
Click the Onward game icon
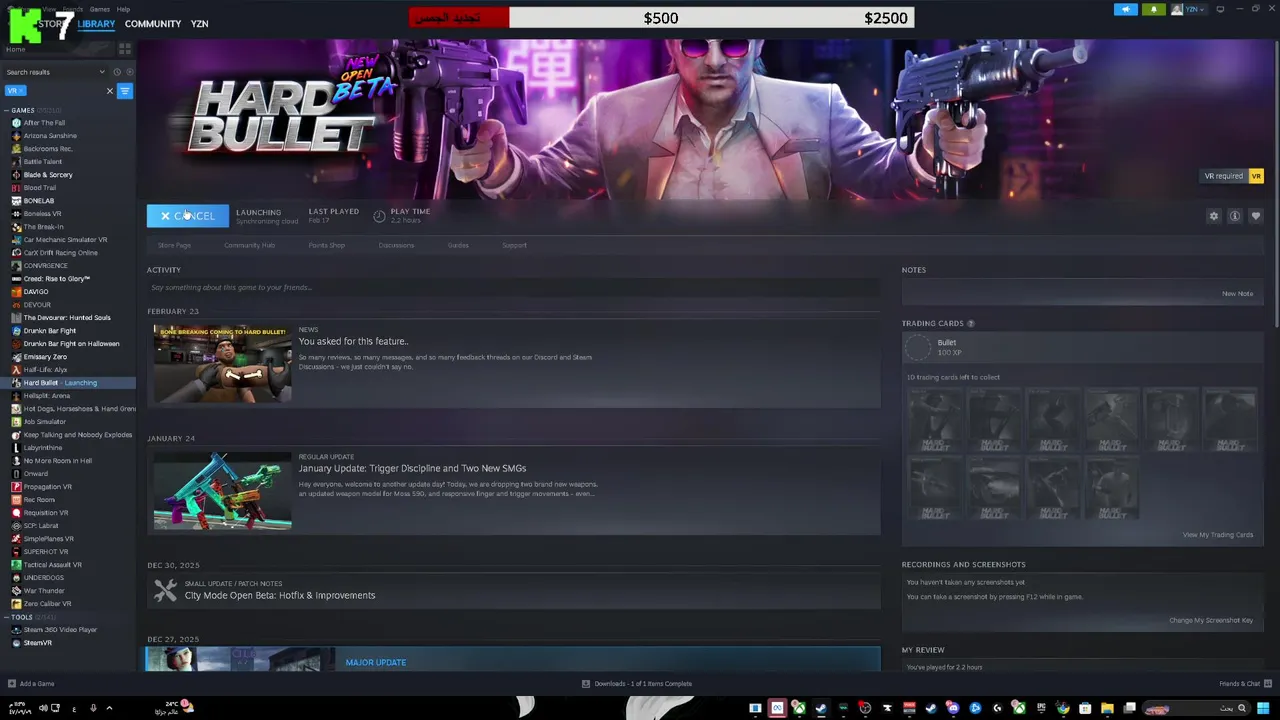(16, 474)
